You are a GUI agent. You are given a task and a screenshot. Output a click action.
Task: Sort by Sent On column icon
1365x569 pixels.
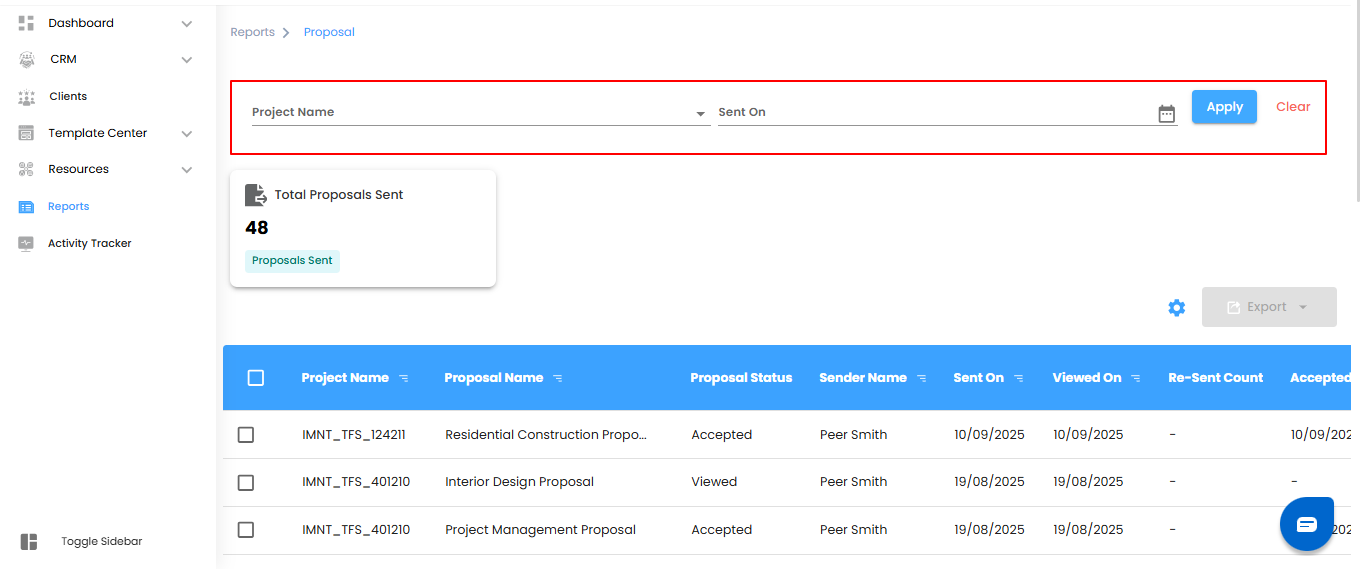1019,378
